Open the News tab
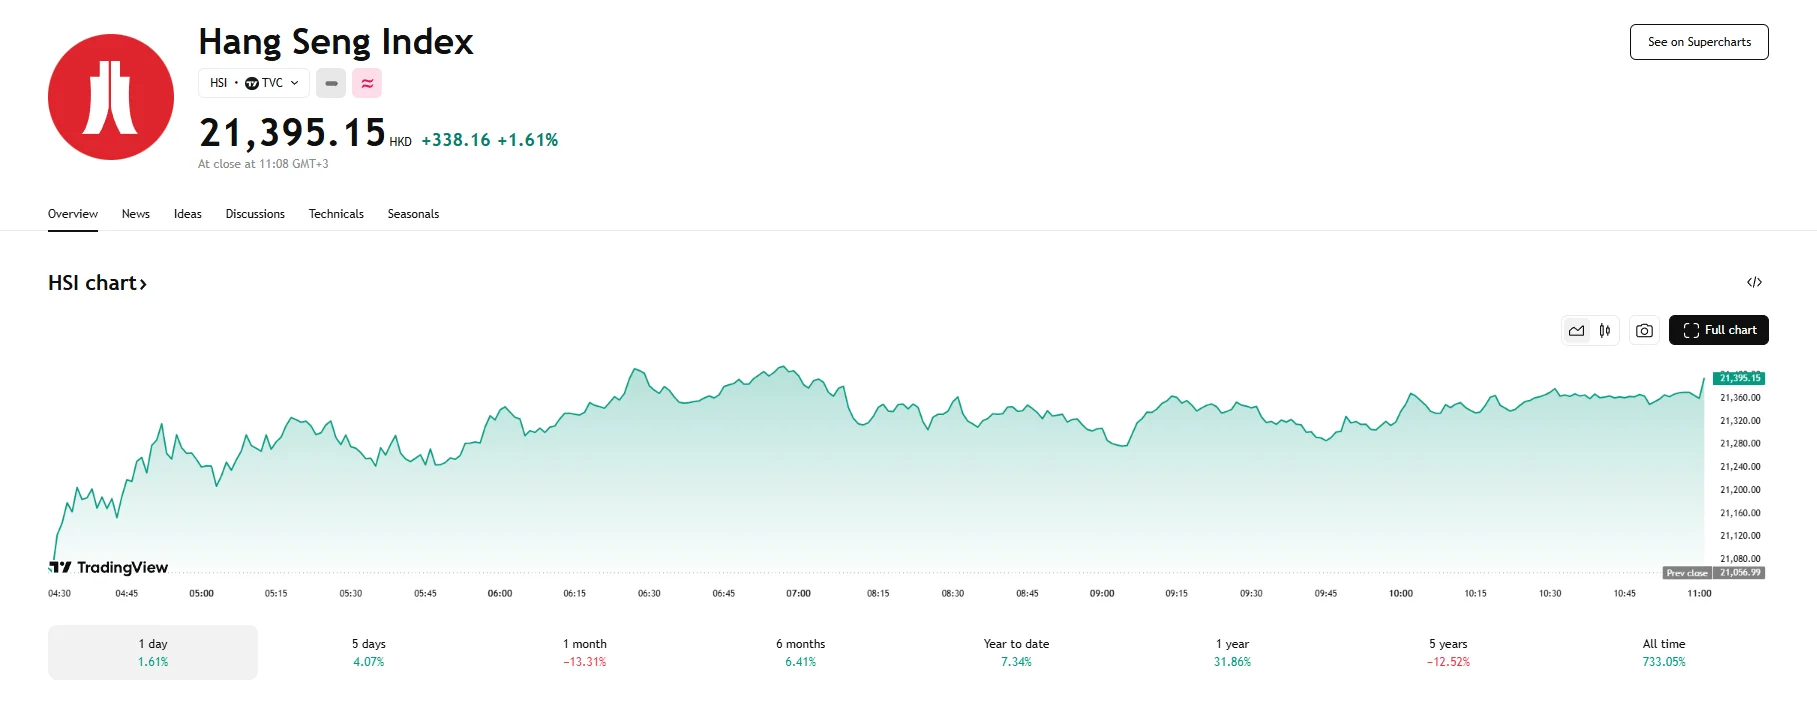 pos(136,214)
